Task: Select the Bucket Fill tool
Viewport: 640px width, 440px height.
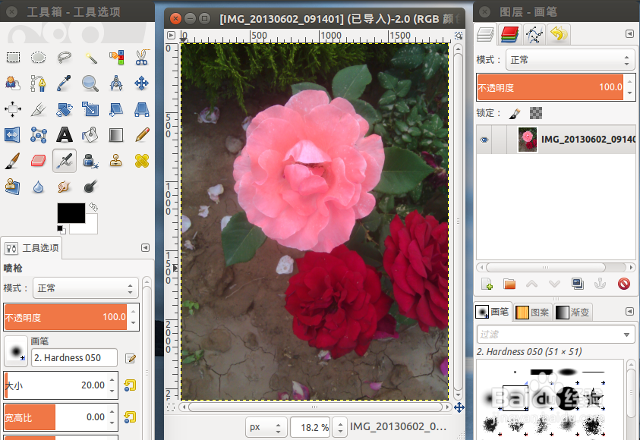Action: pos(90,135)
